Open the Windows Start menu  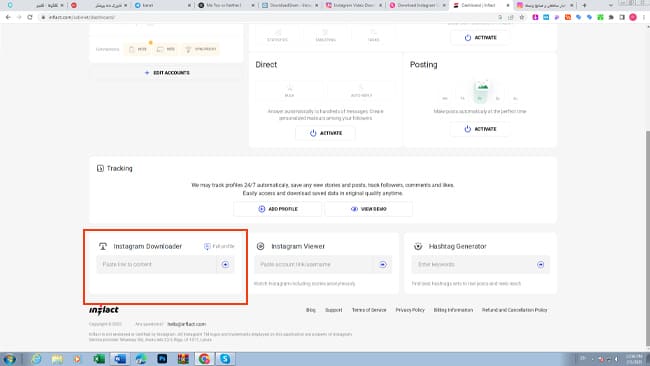click(x=9, y=359)
